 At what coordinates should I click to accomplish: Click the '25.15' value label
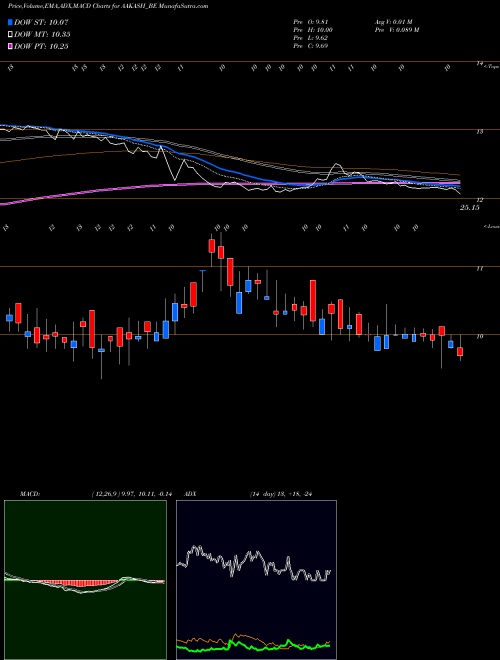(470, 208)
